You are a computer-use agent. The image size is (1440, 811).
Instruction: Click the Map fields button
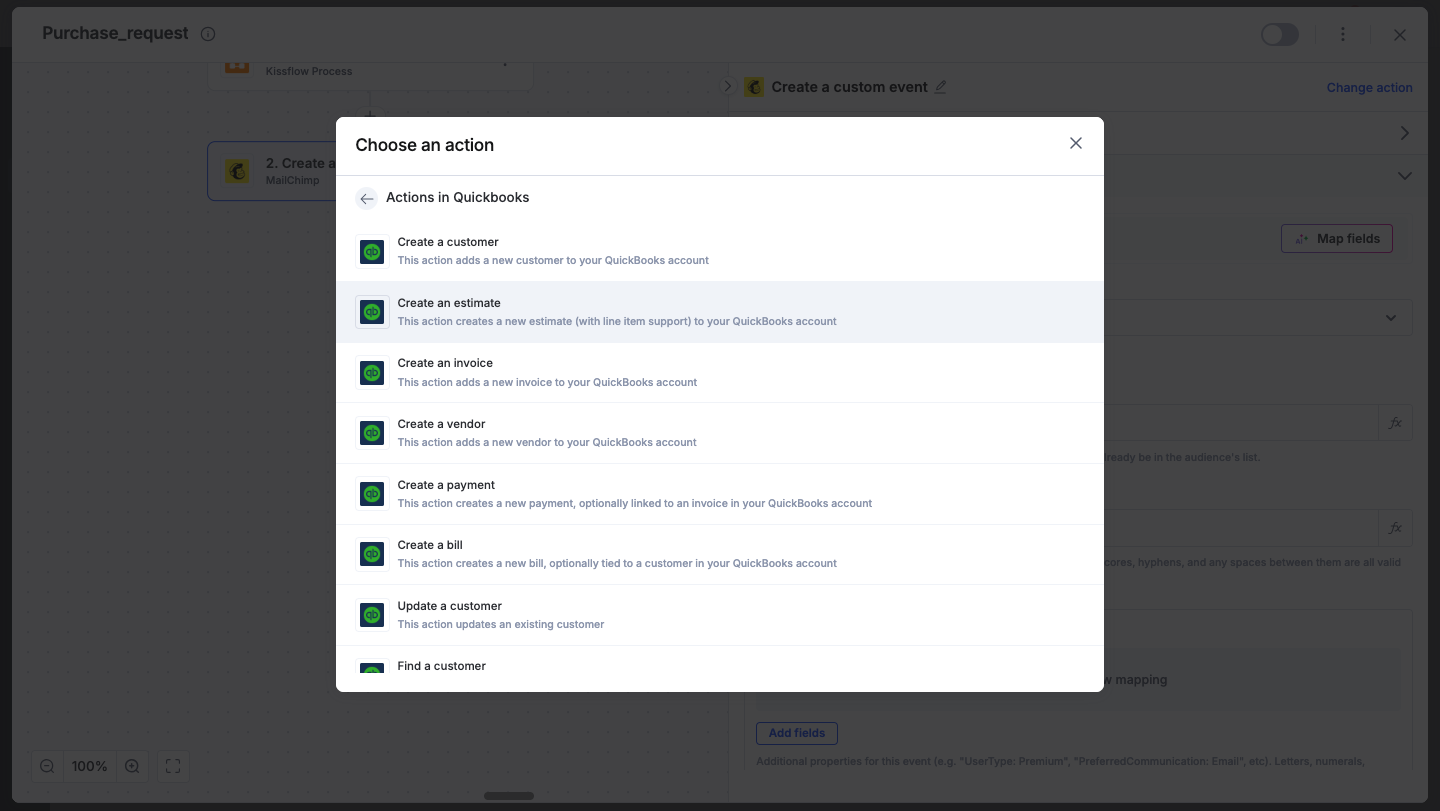pos(1336,239)
